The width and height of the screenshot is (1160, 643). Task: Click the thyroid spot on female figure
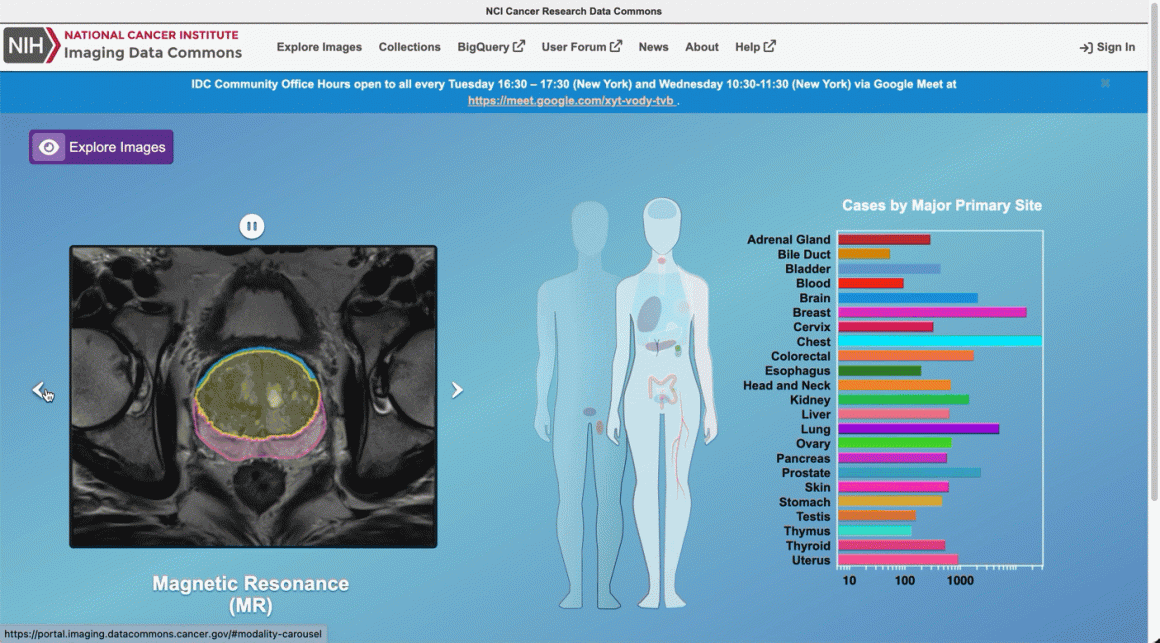click(661, 260)
